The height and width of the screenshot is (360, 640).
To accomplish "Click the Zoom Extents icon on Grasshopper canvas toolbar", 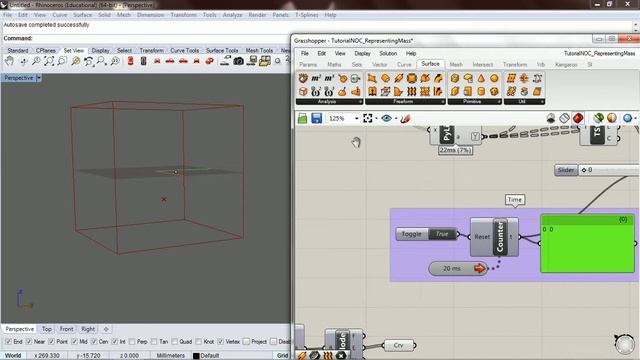I will 368,118.
